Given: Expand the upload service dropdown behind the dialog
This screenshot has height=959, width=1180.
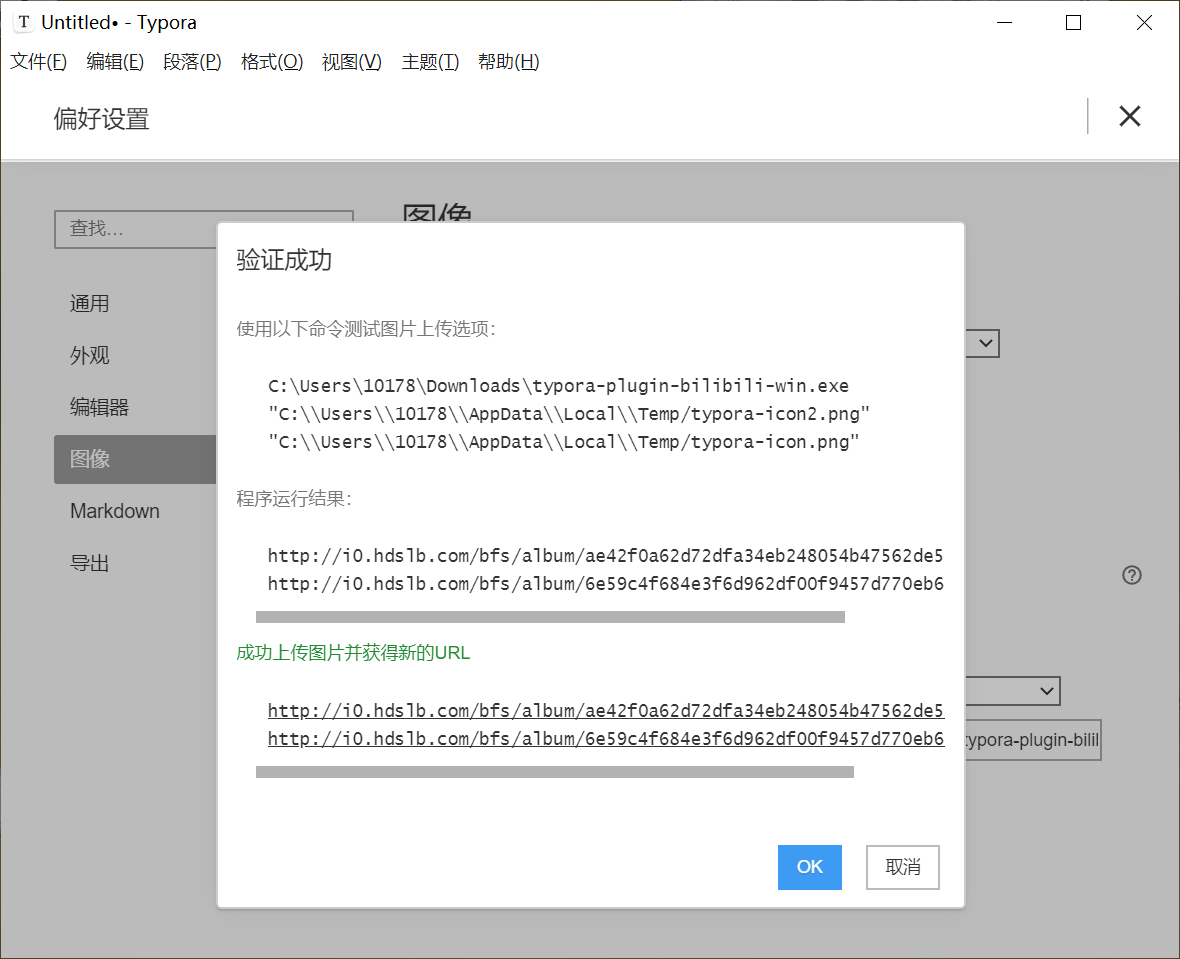Looking at the screenshot, I should (1013, 691).
